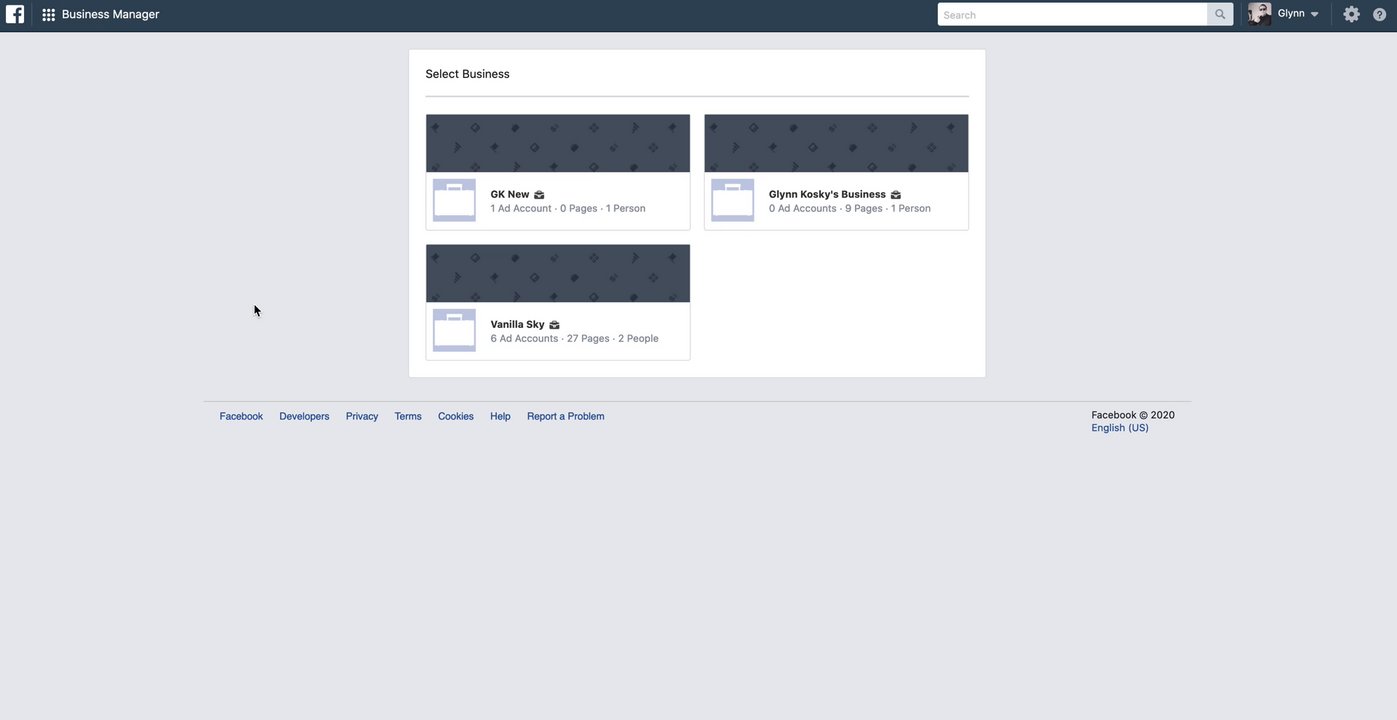Viewport: 1397px width, 720px height.
Task: Open the Cookies footer link
Action: (x=456, y=416)
